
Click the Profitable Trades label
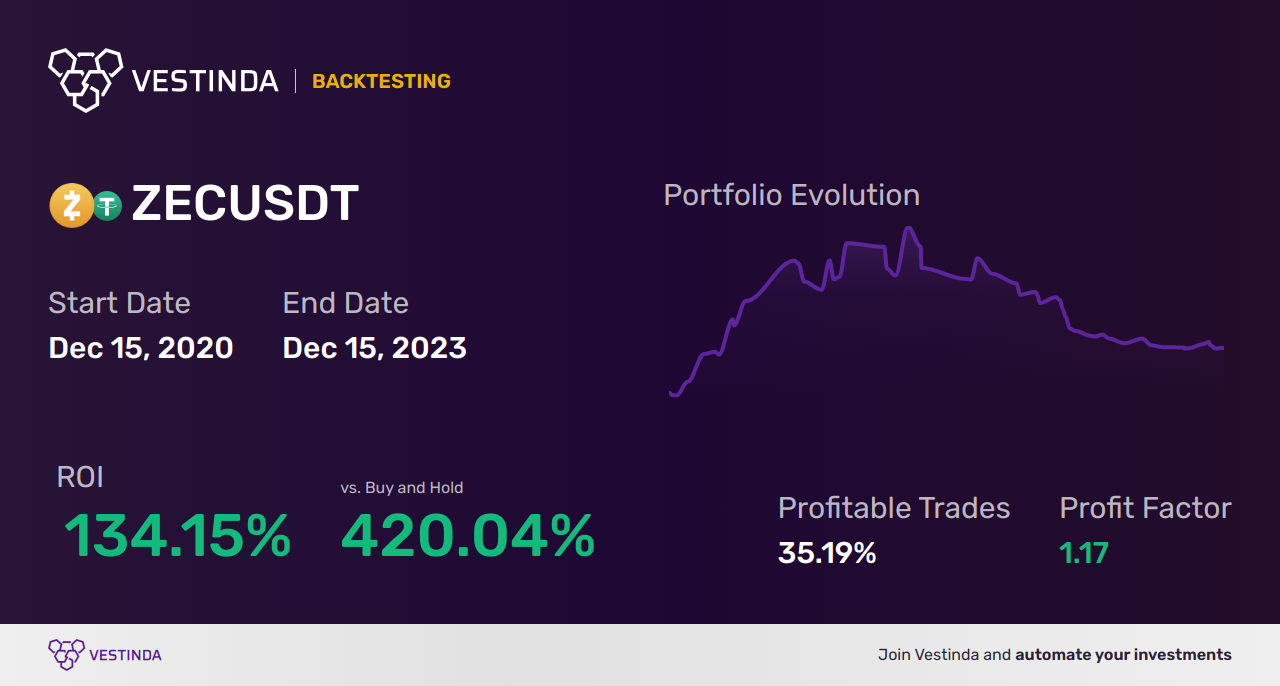point(894,508)
